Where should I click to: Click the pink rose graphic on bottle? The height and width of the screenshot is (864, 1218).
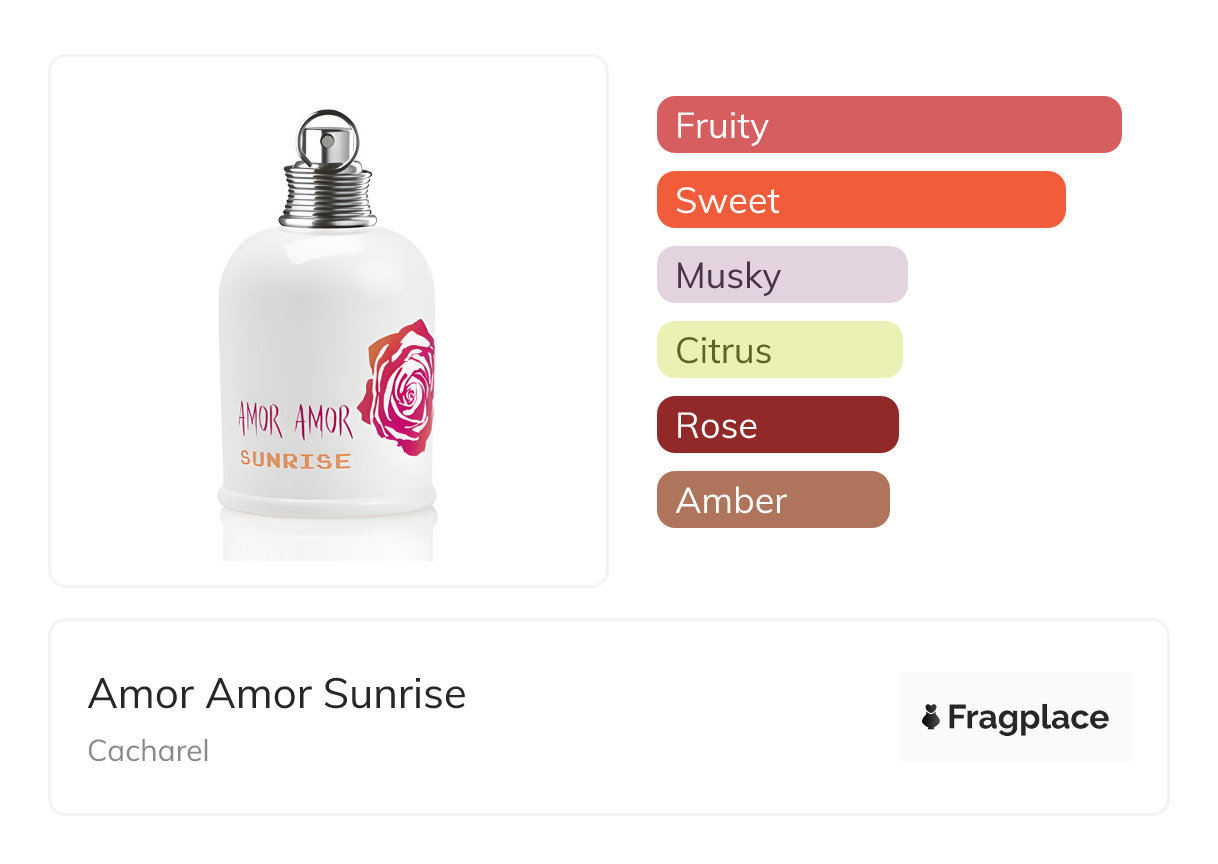pyautogui.click(x=400, y=385)
